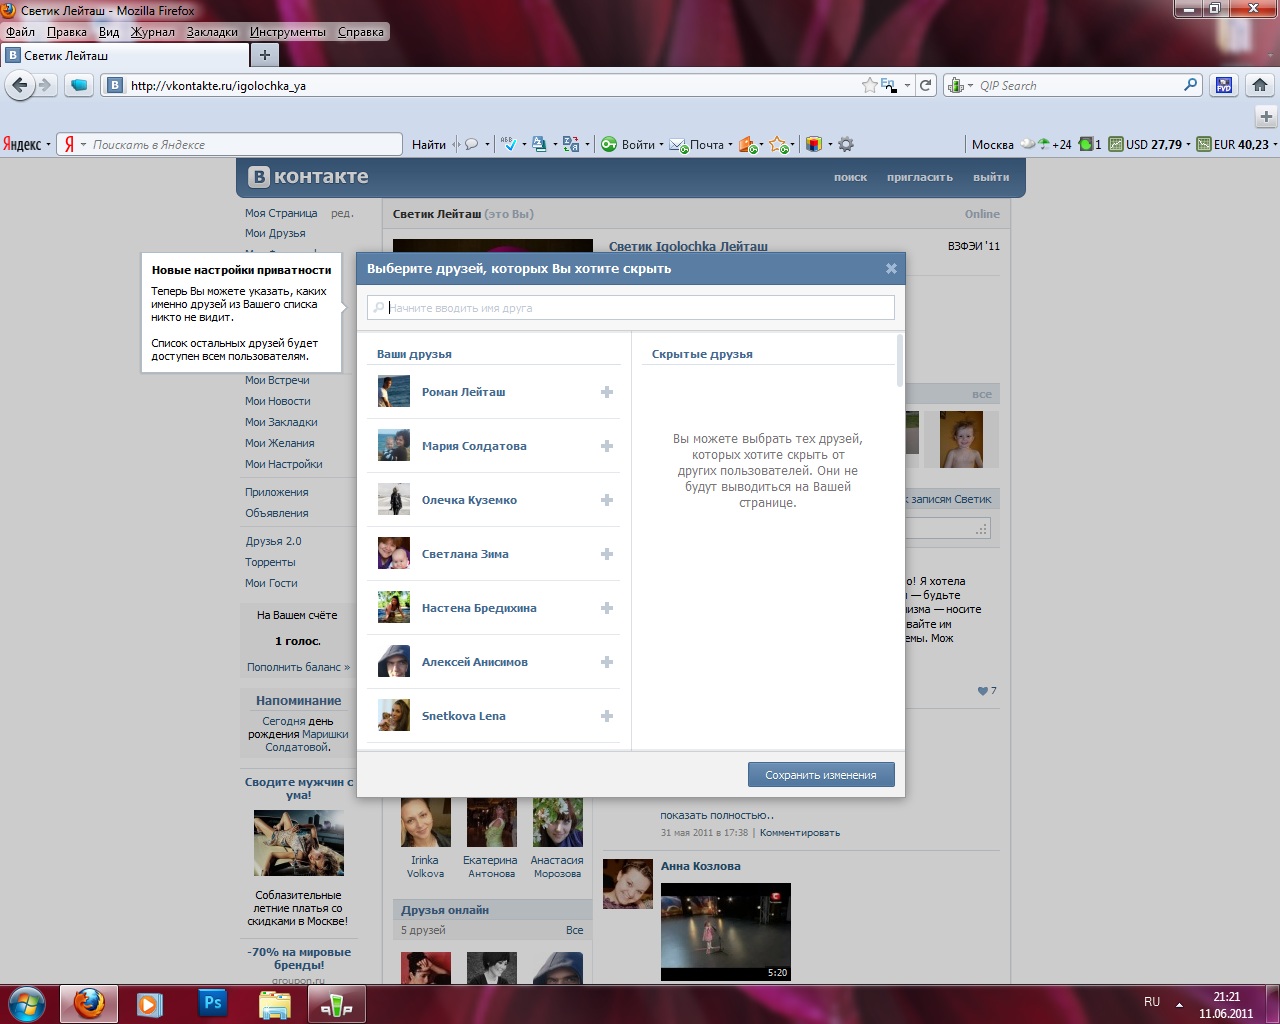This screenshot has width=1280, height=1024.
Task: Expand the Yandex Почта dropdown
Action: click(x=730, y=144)
